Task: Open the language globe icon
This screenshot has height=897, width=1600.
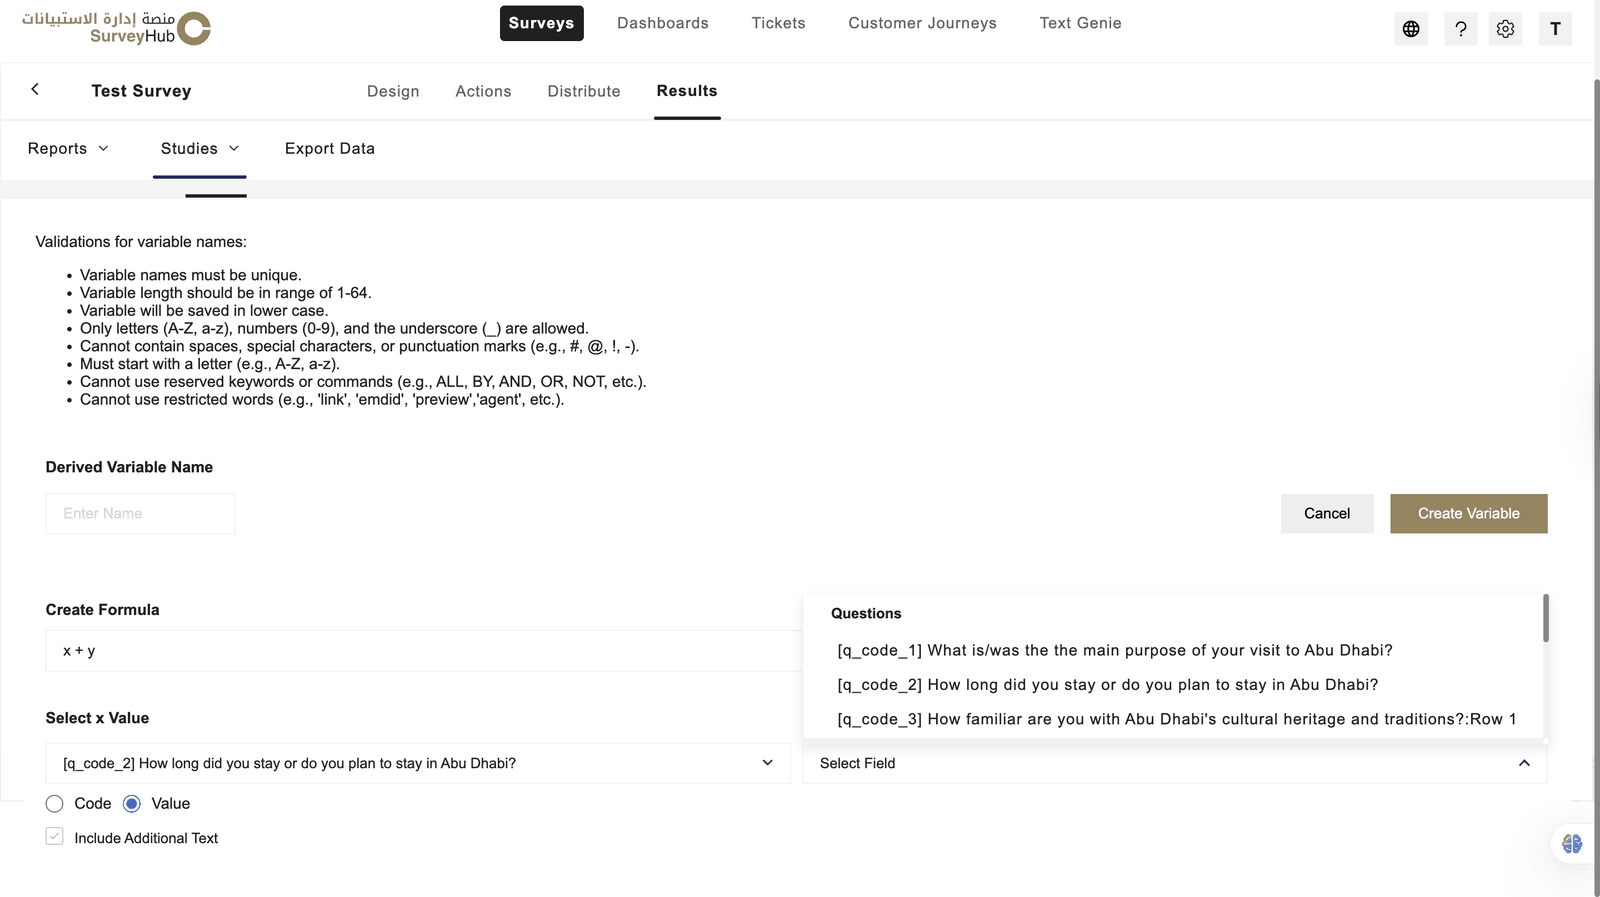Action: (x=1411, y=29)
